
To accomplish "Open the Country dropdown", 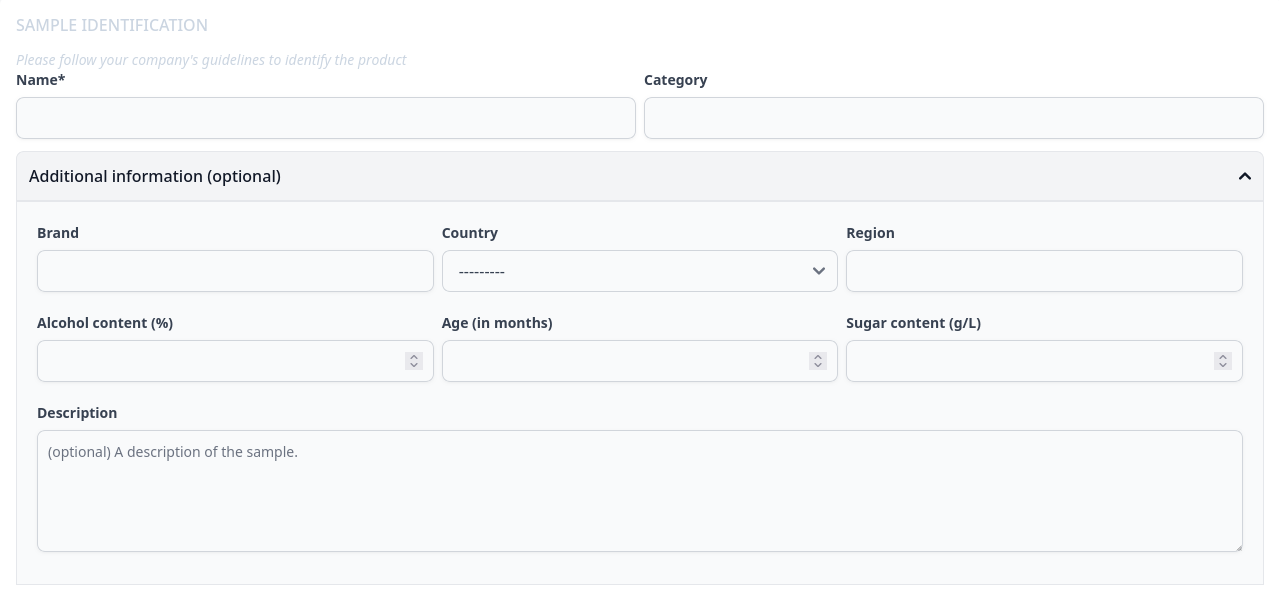I will point(640,271).
